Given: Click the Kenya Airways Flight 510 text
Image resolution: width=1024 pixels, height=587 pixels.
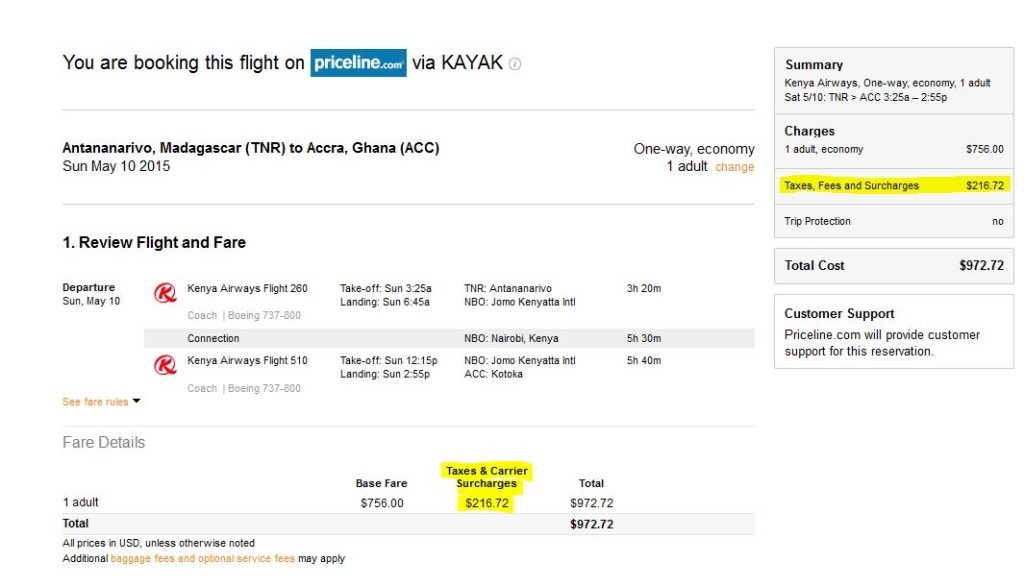Looking at the screenshot, I should pos(247,360).
